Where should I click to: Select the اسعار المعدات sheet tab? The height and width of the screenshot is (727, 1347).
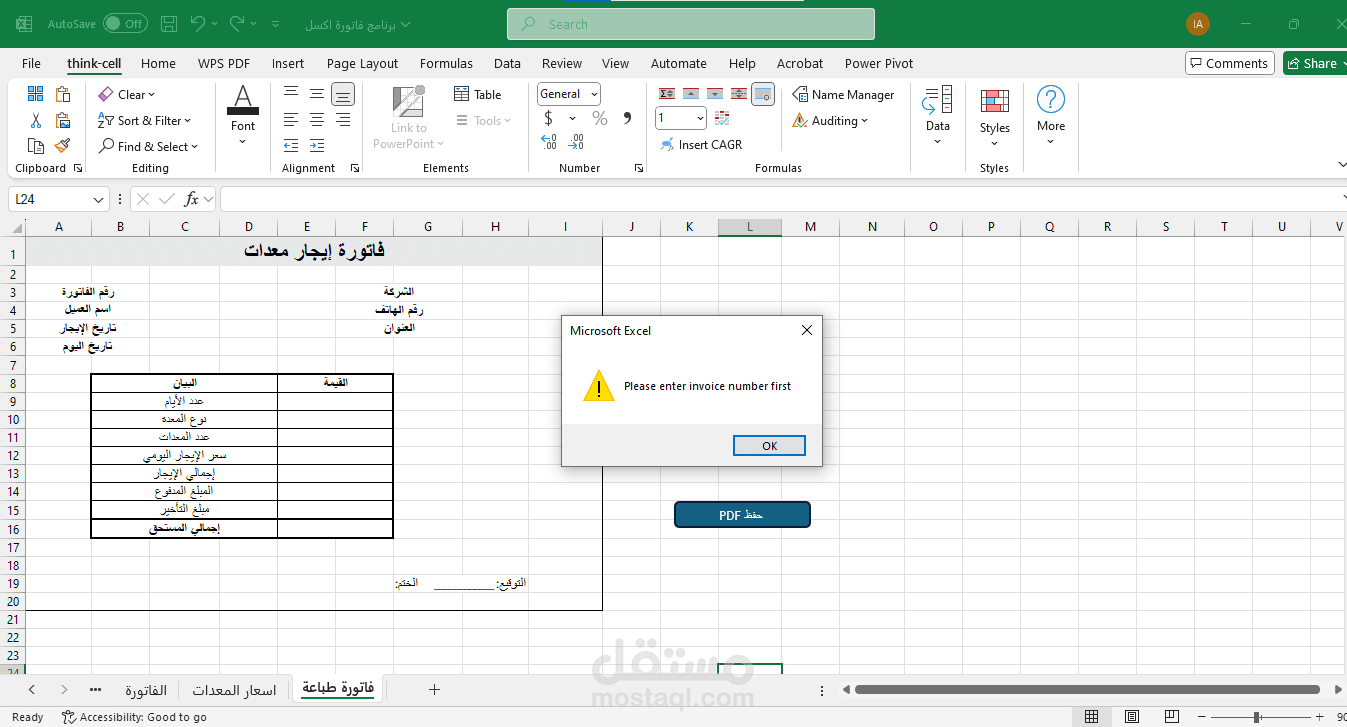click(x=234, y=690)
